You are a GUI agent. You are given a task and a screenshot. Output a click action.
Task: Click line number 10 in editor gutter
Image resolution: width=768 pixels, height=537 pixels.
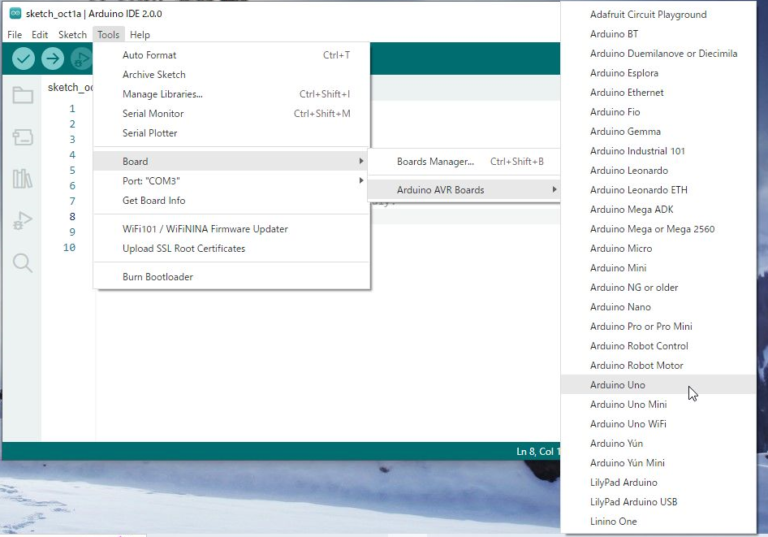coord(70,247)
